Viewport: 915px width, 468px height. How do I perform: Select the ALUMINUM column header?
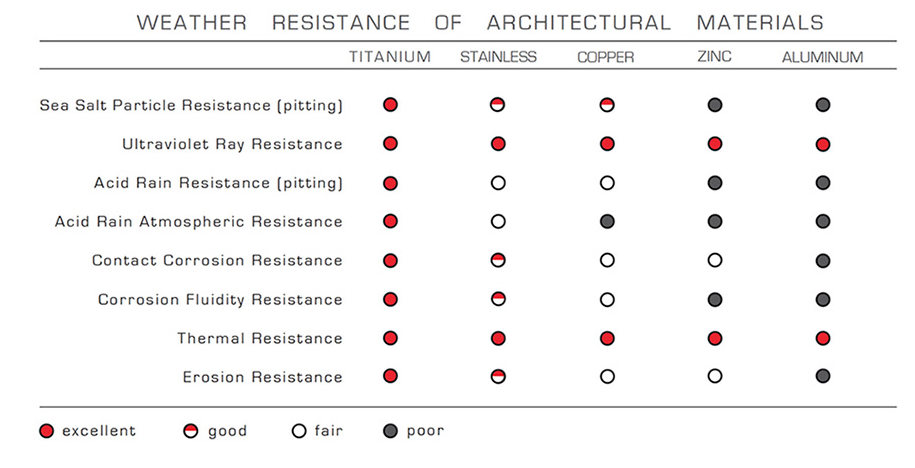coord(822,57)
